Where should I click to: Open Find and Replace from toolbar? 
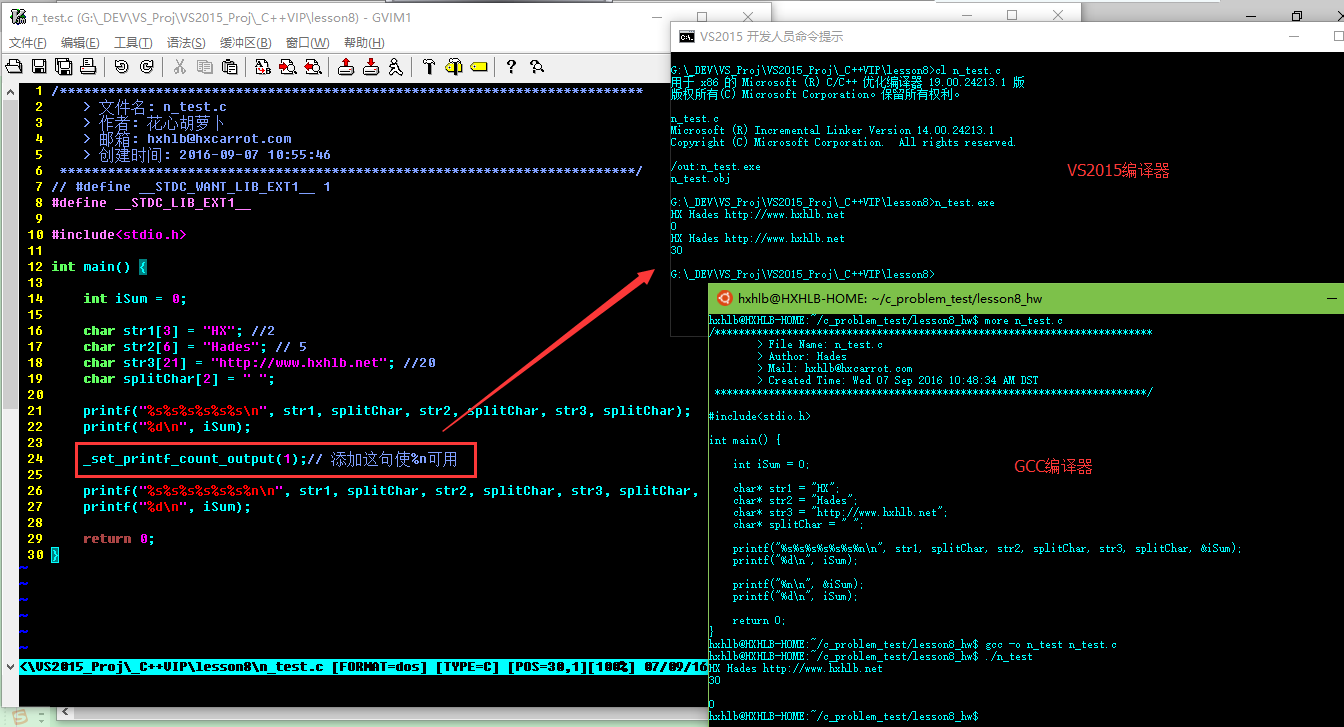coord(263,67)
